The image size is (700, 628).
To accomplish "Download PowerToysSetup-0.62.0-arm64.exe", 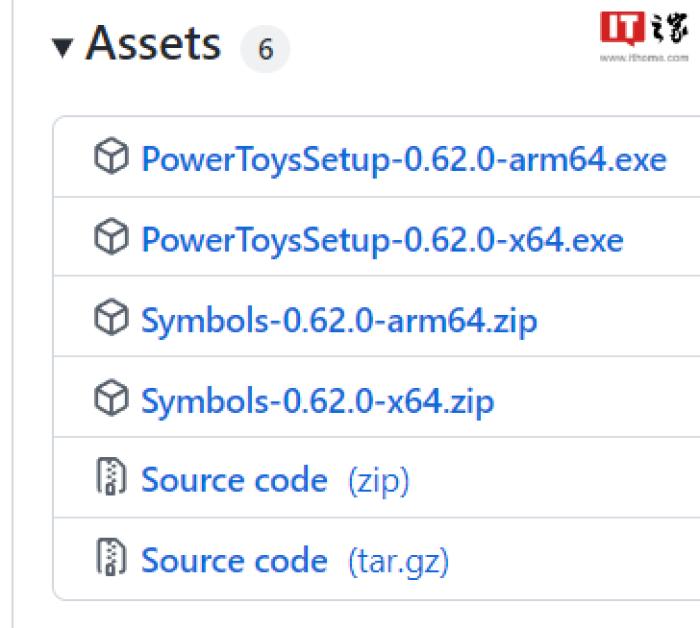I will click(404, 159).
